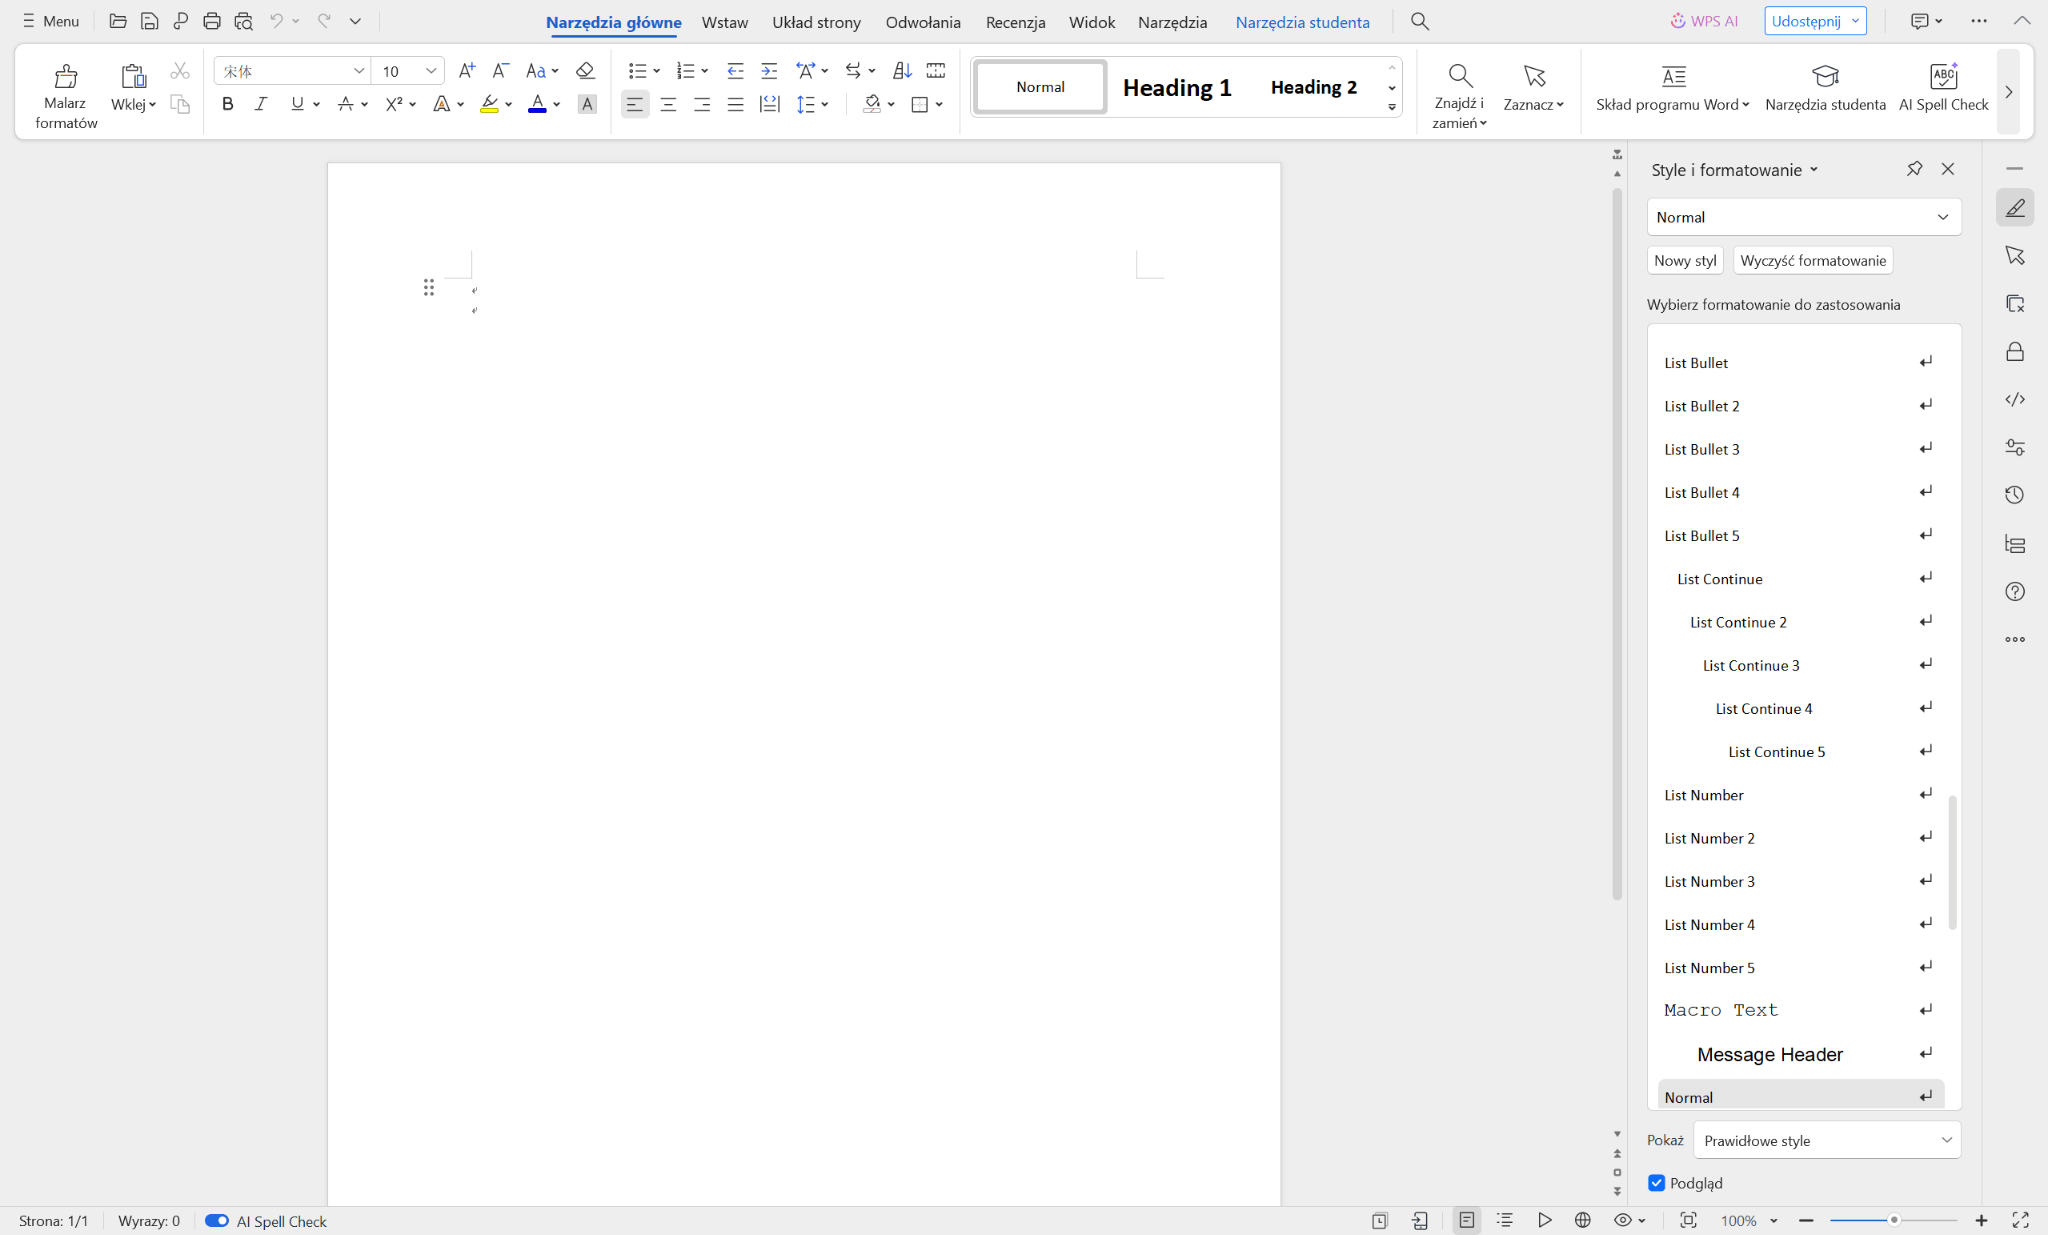Screen dimensions: 2048x1235
Task: Center align the paragraph text
Action: pos(668,104)
